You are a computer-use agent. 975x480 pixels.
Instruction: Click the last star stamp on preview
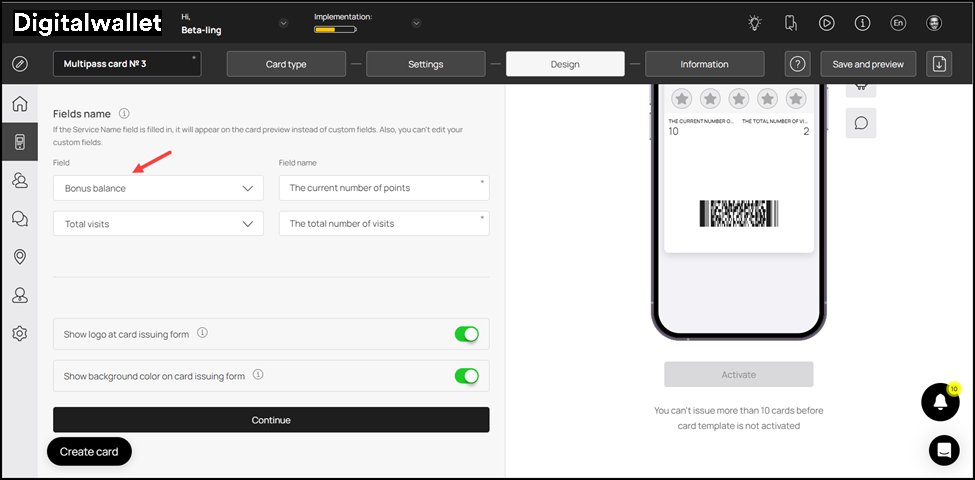(x=796, y=98)
